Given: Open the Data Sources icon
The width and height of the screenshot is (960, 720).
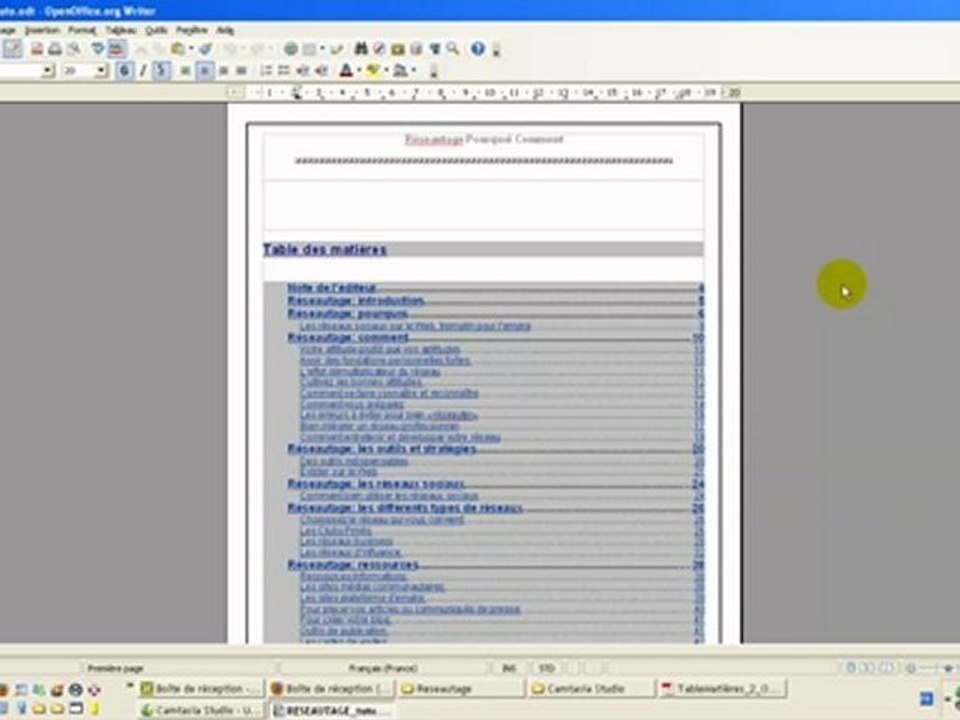Looking at the screenshot, I should [x=416, y=49].
